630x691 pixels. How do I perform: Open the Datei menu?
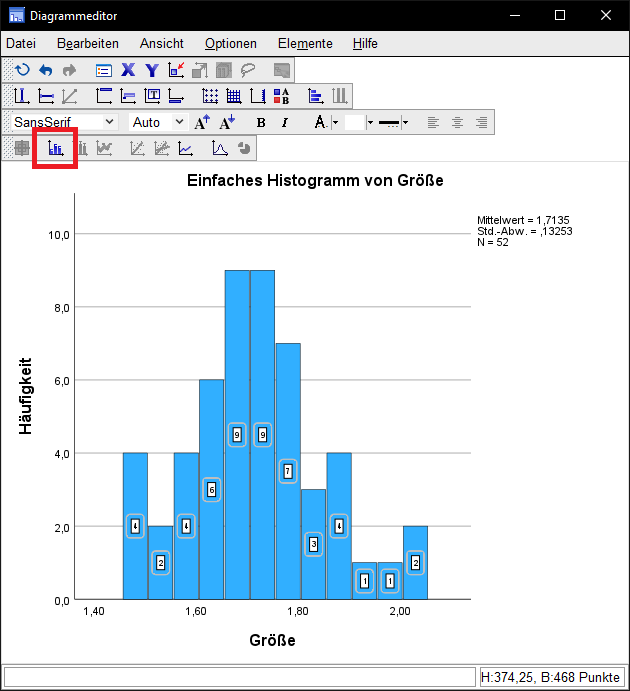(x=21, y=44)
